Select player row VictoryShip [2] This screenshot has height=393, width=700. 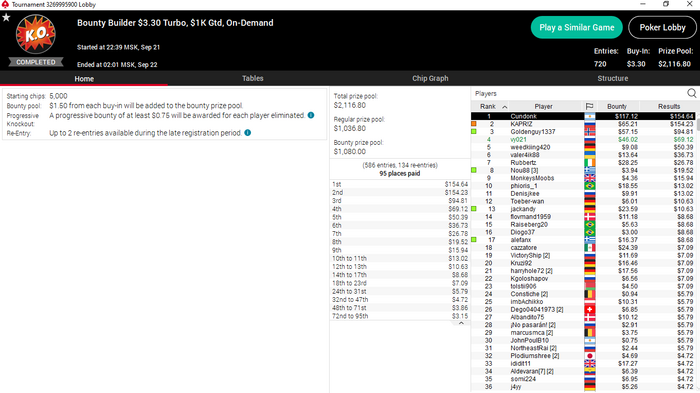583,255
